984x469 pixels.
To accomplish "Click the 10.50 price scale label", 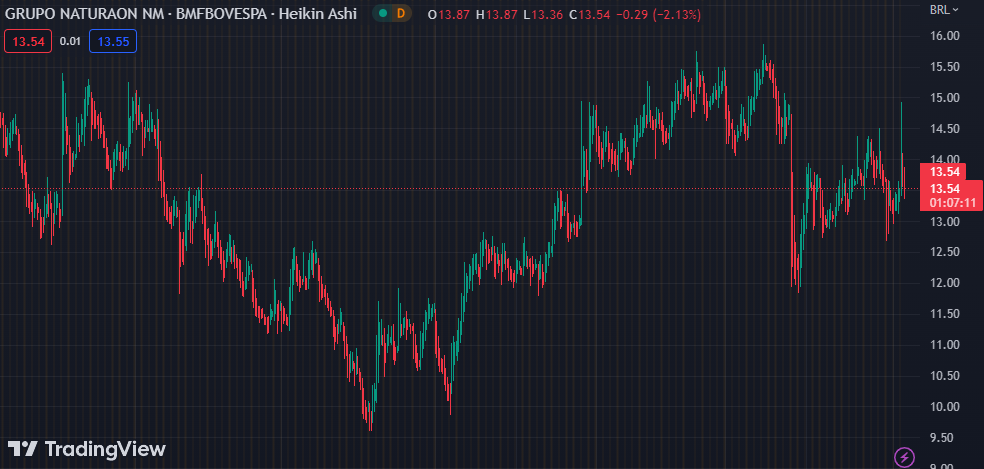I will click(945, 375).
